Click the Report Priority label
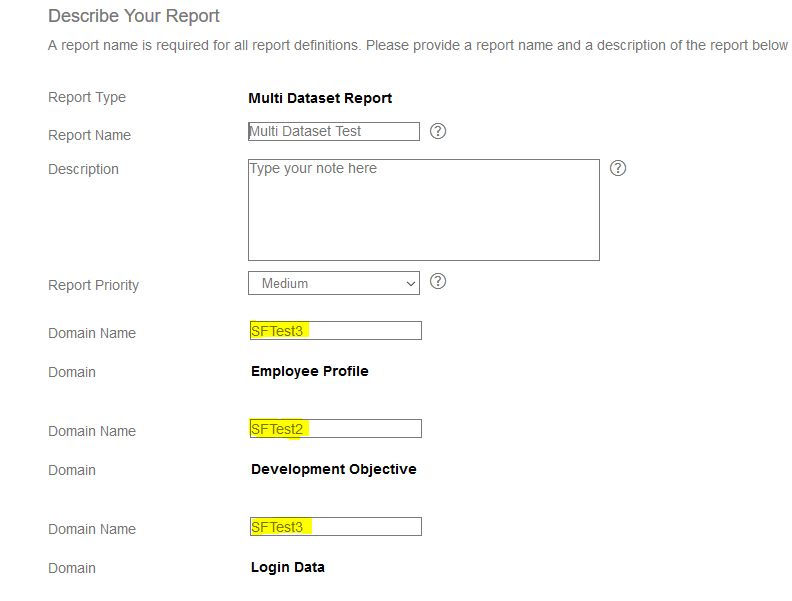The width and height of the screenshot is (792, 601). 93,285
